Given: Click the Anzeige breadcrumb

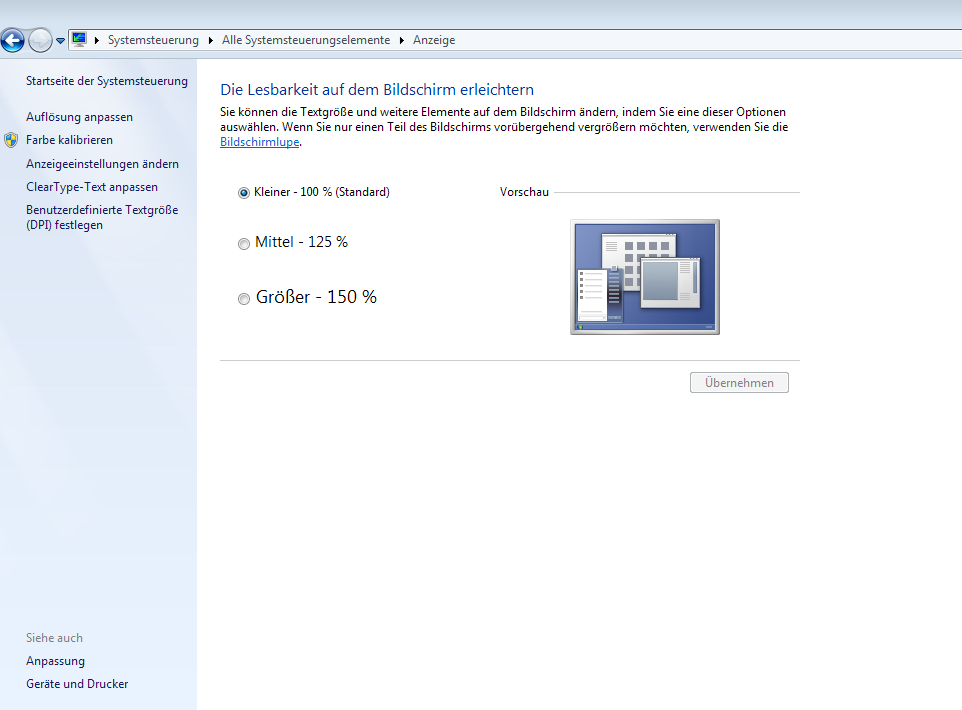Looking at the screenshot, I should pyautogui.click(x=434, y=40).
